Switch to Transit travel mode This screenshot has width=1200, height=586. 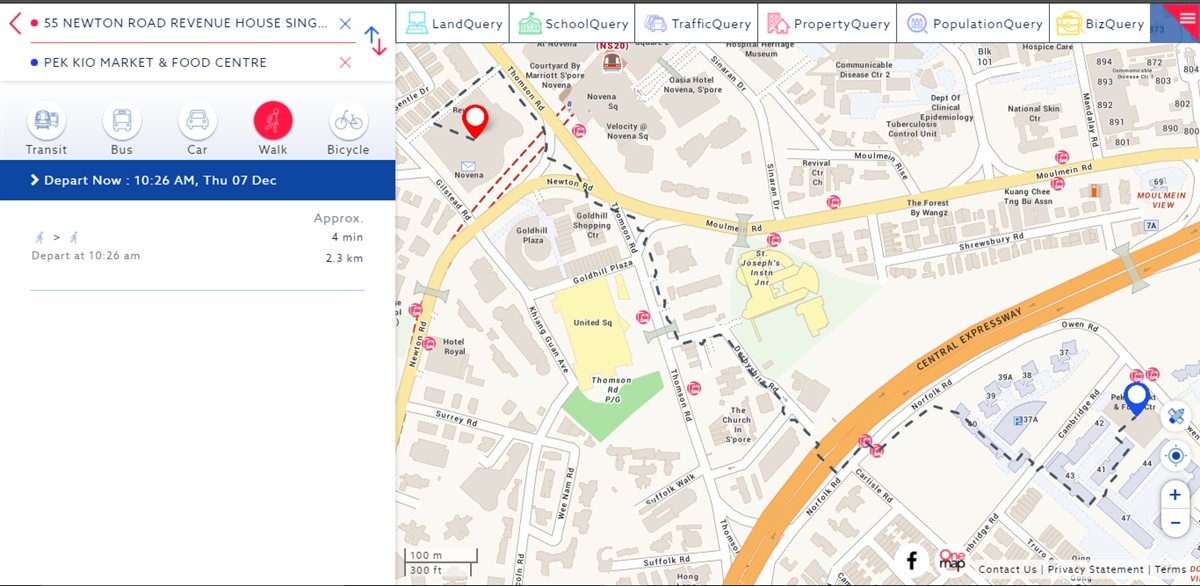(x=46, y=122)
